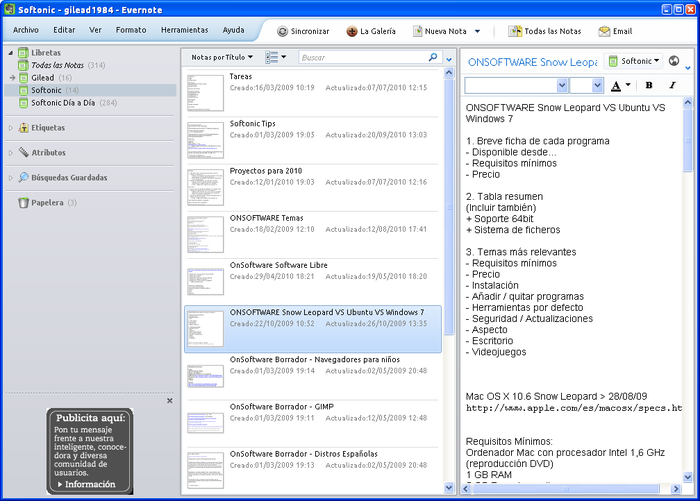The image size is (700, 501).
Task: Expand the Etiquetas section
Action: (11, 128)
